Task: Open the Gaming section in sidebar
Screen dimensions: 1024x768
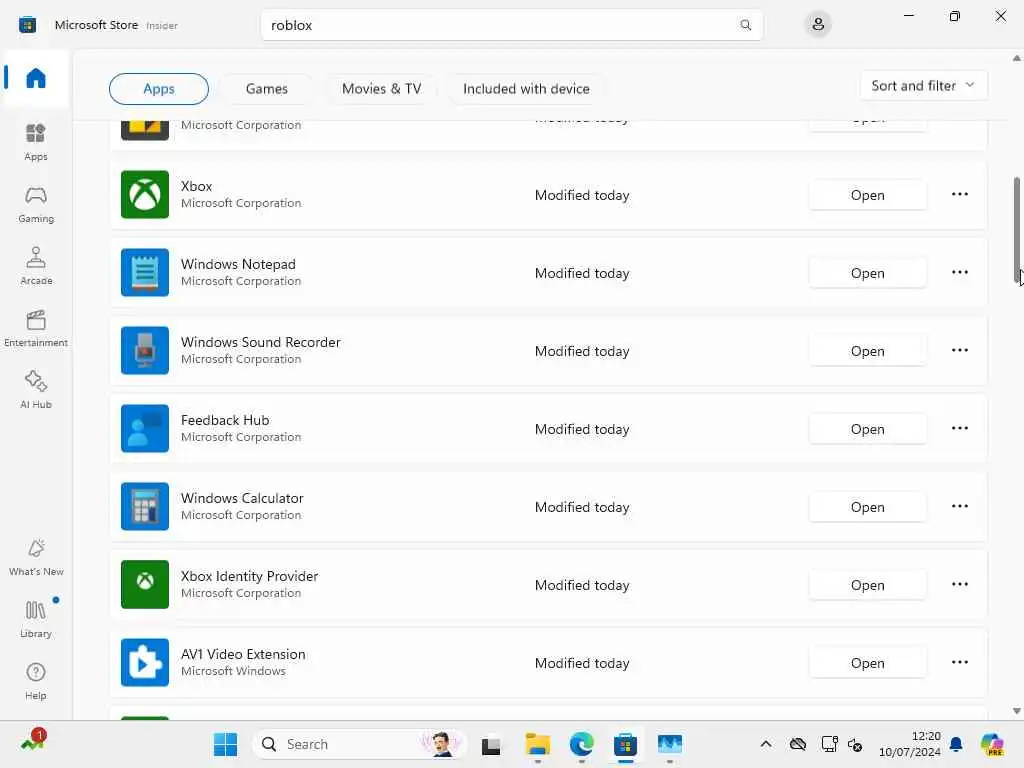Action: (x=36, y=204)
